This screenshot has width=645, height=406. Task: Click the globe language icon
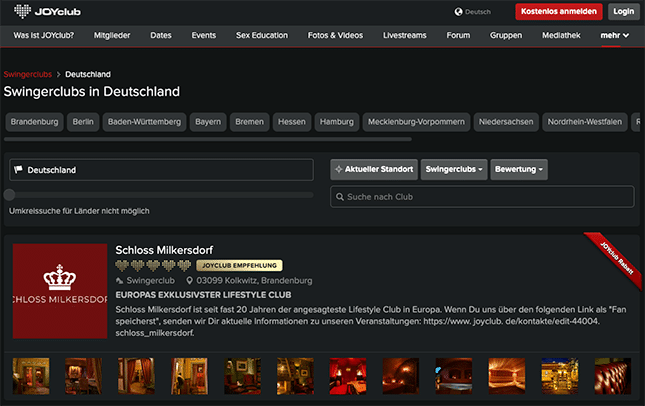click(x=459, y=12)
